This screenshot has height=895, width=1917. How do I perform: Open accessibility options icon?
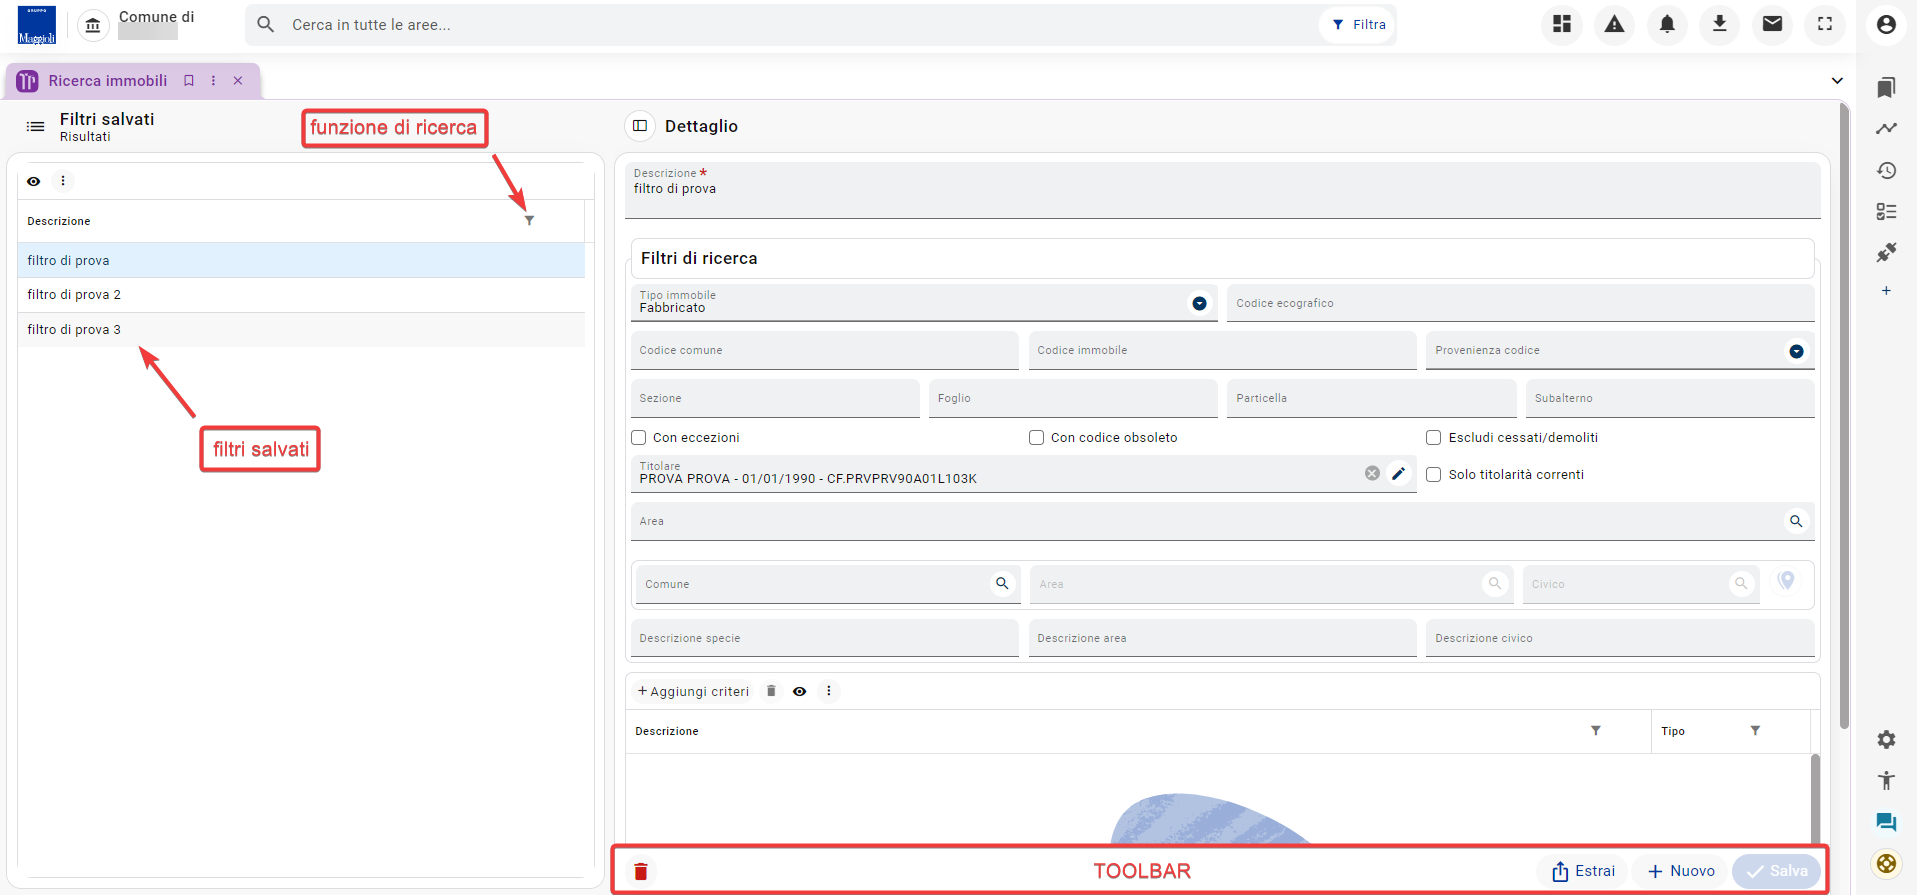click(1886, 781)
